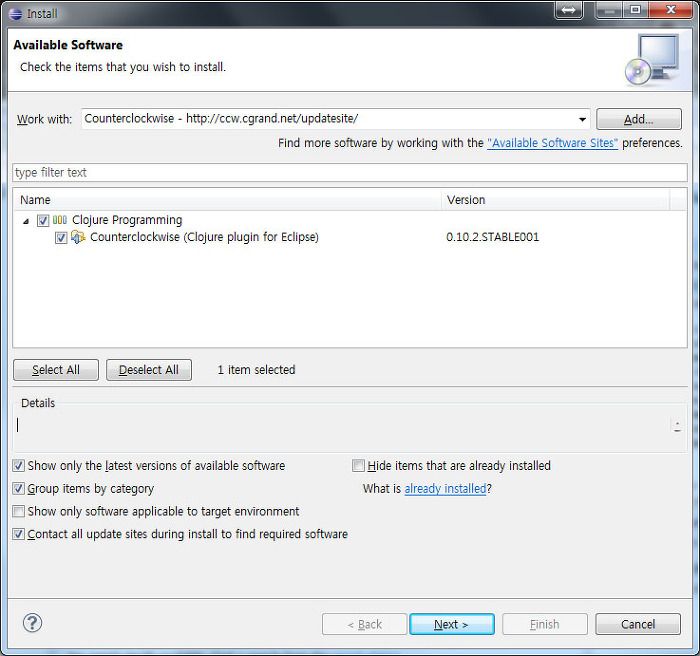This screenshot has width=700, height=656.
Task: Click the Next > button
Action: coord(451,624)
